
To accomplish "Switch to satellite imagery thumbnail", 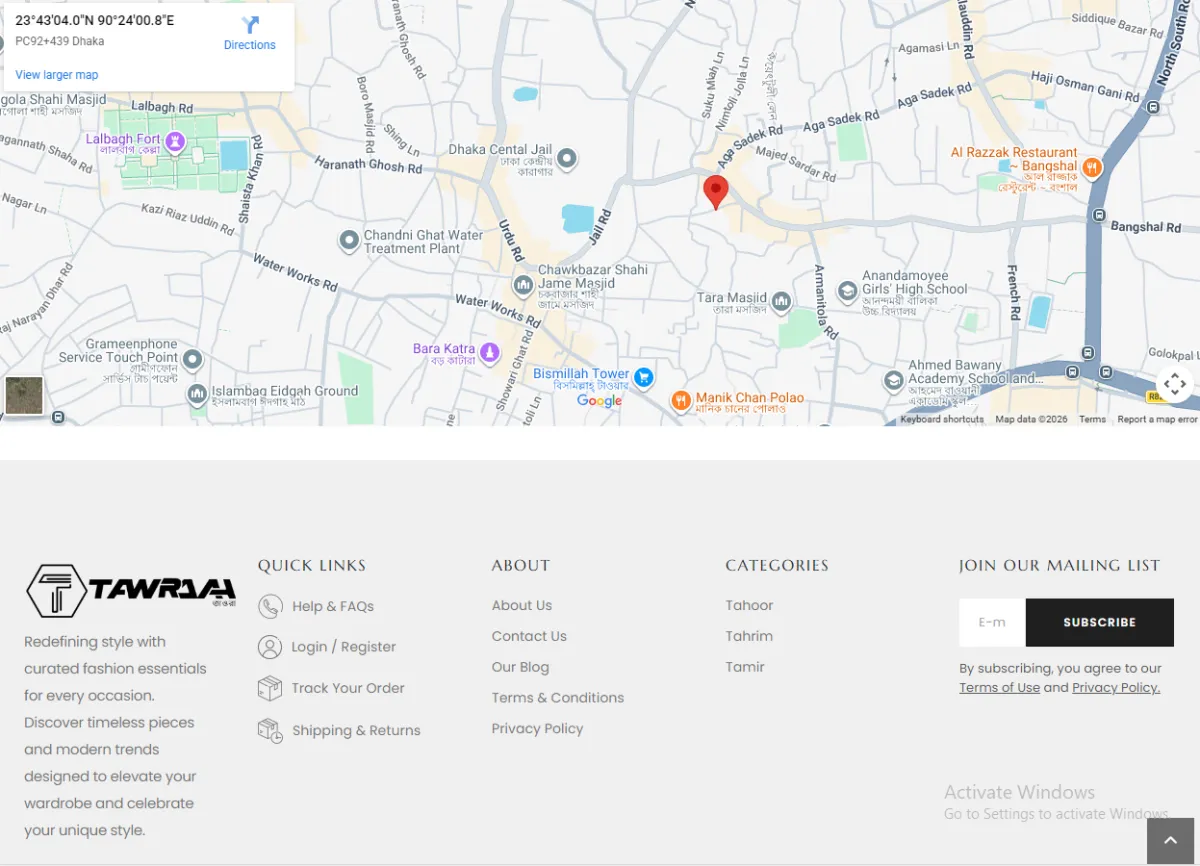I will click(x=24, y=396).
